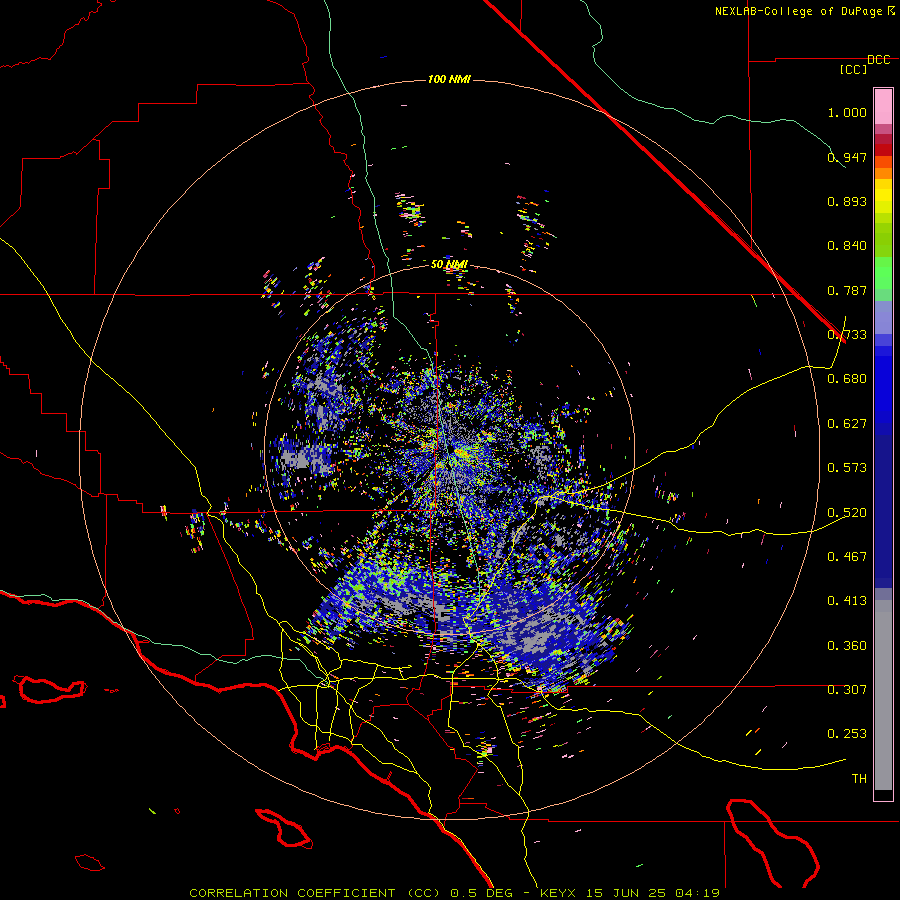Click the Correlation Coefficient KEYX caption at the bottom

(x=454, y=893)
